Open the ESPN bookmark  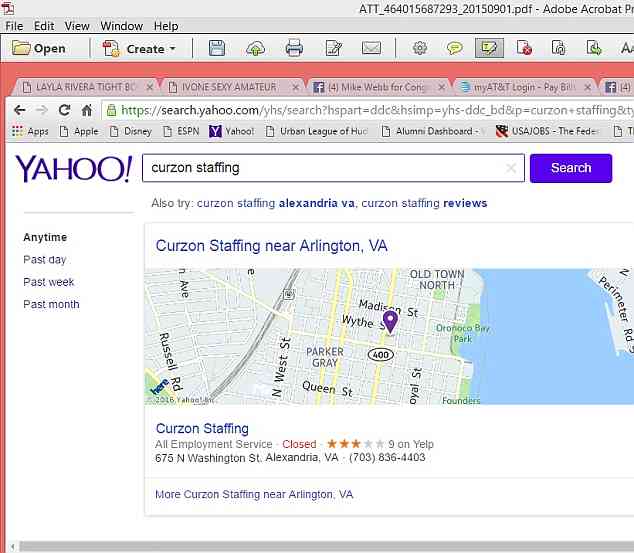coord(181,131)
